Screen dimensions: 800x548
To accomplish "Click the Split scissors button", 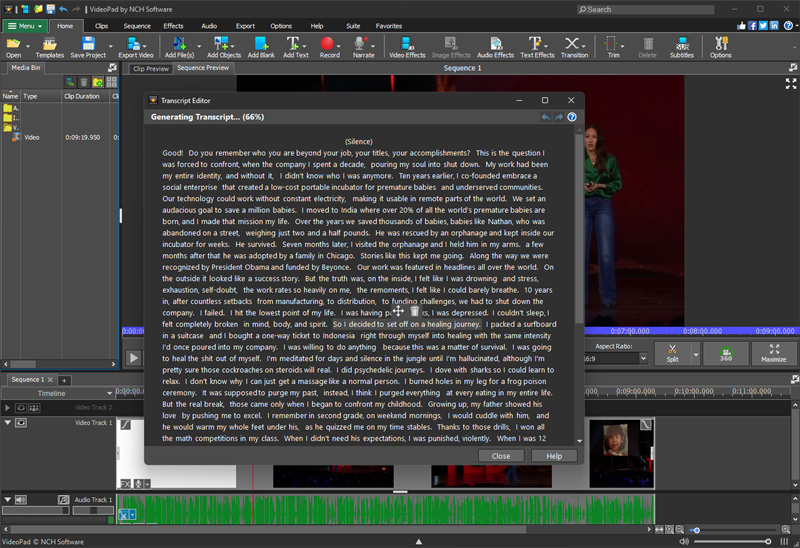I will [x=672, y=353].
